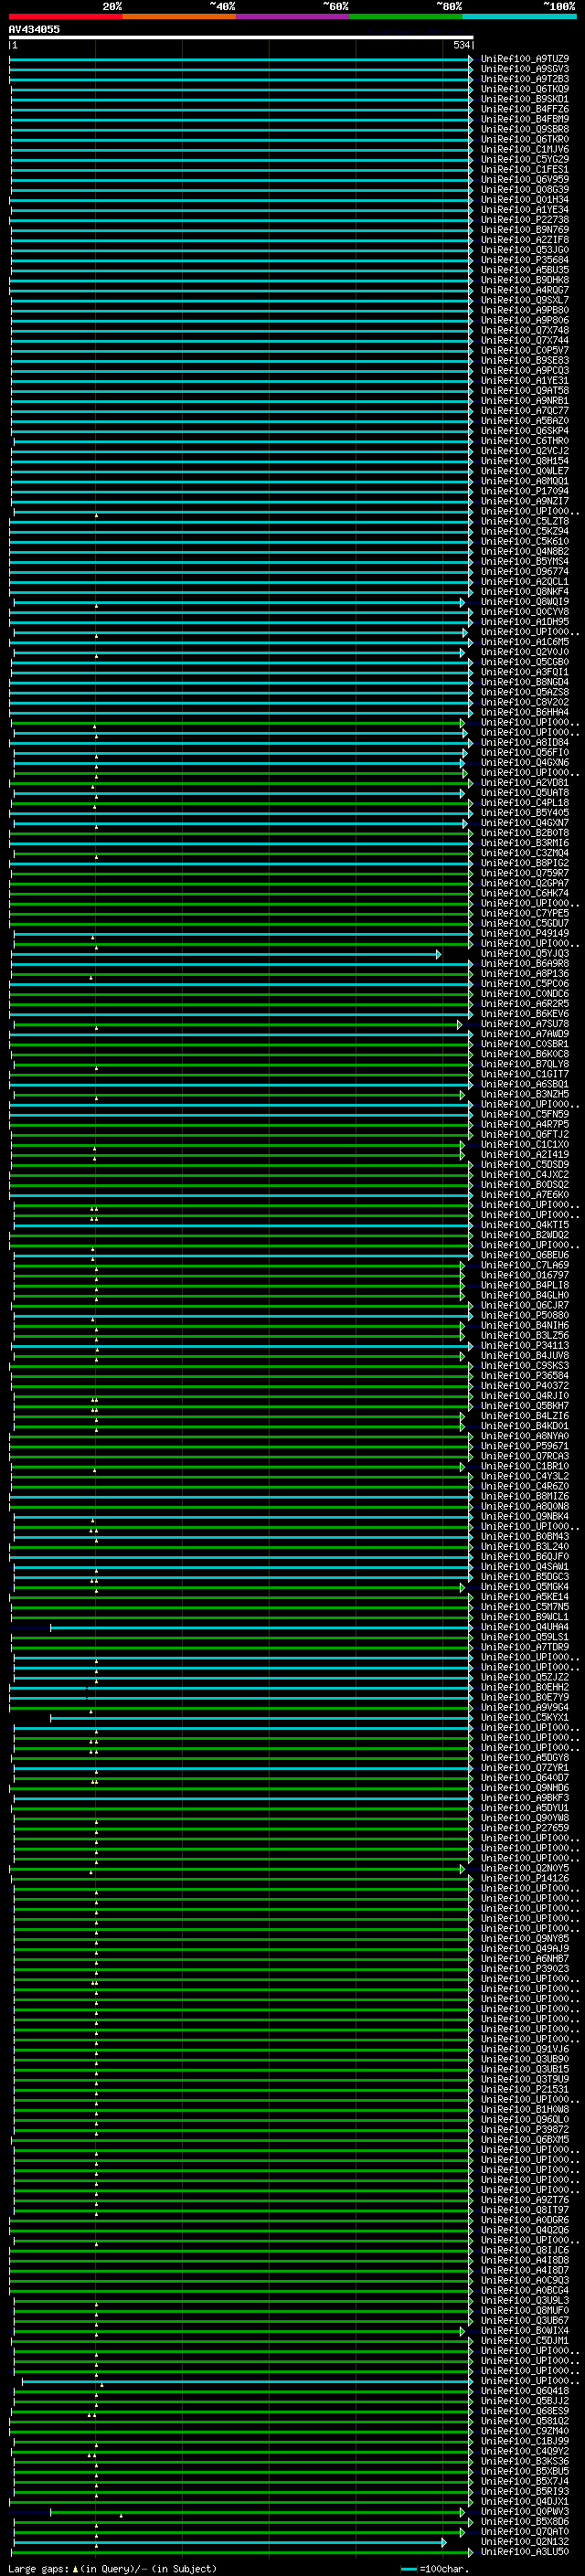Screen dimensions: 585x2576
Task: Select the UniRef100_B9SKD1 hit label
Action: [525, 99]
